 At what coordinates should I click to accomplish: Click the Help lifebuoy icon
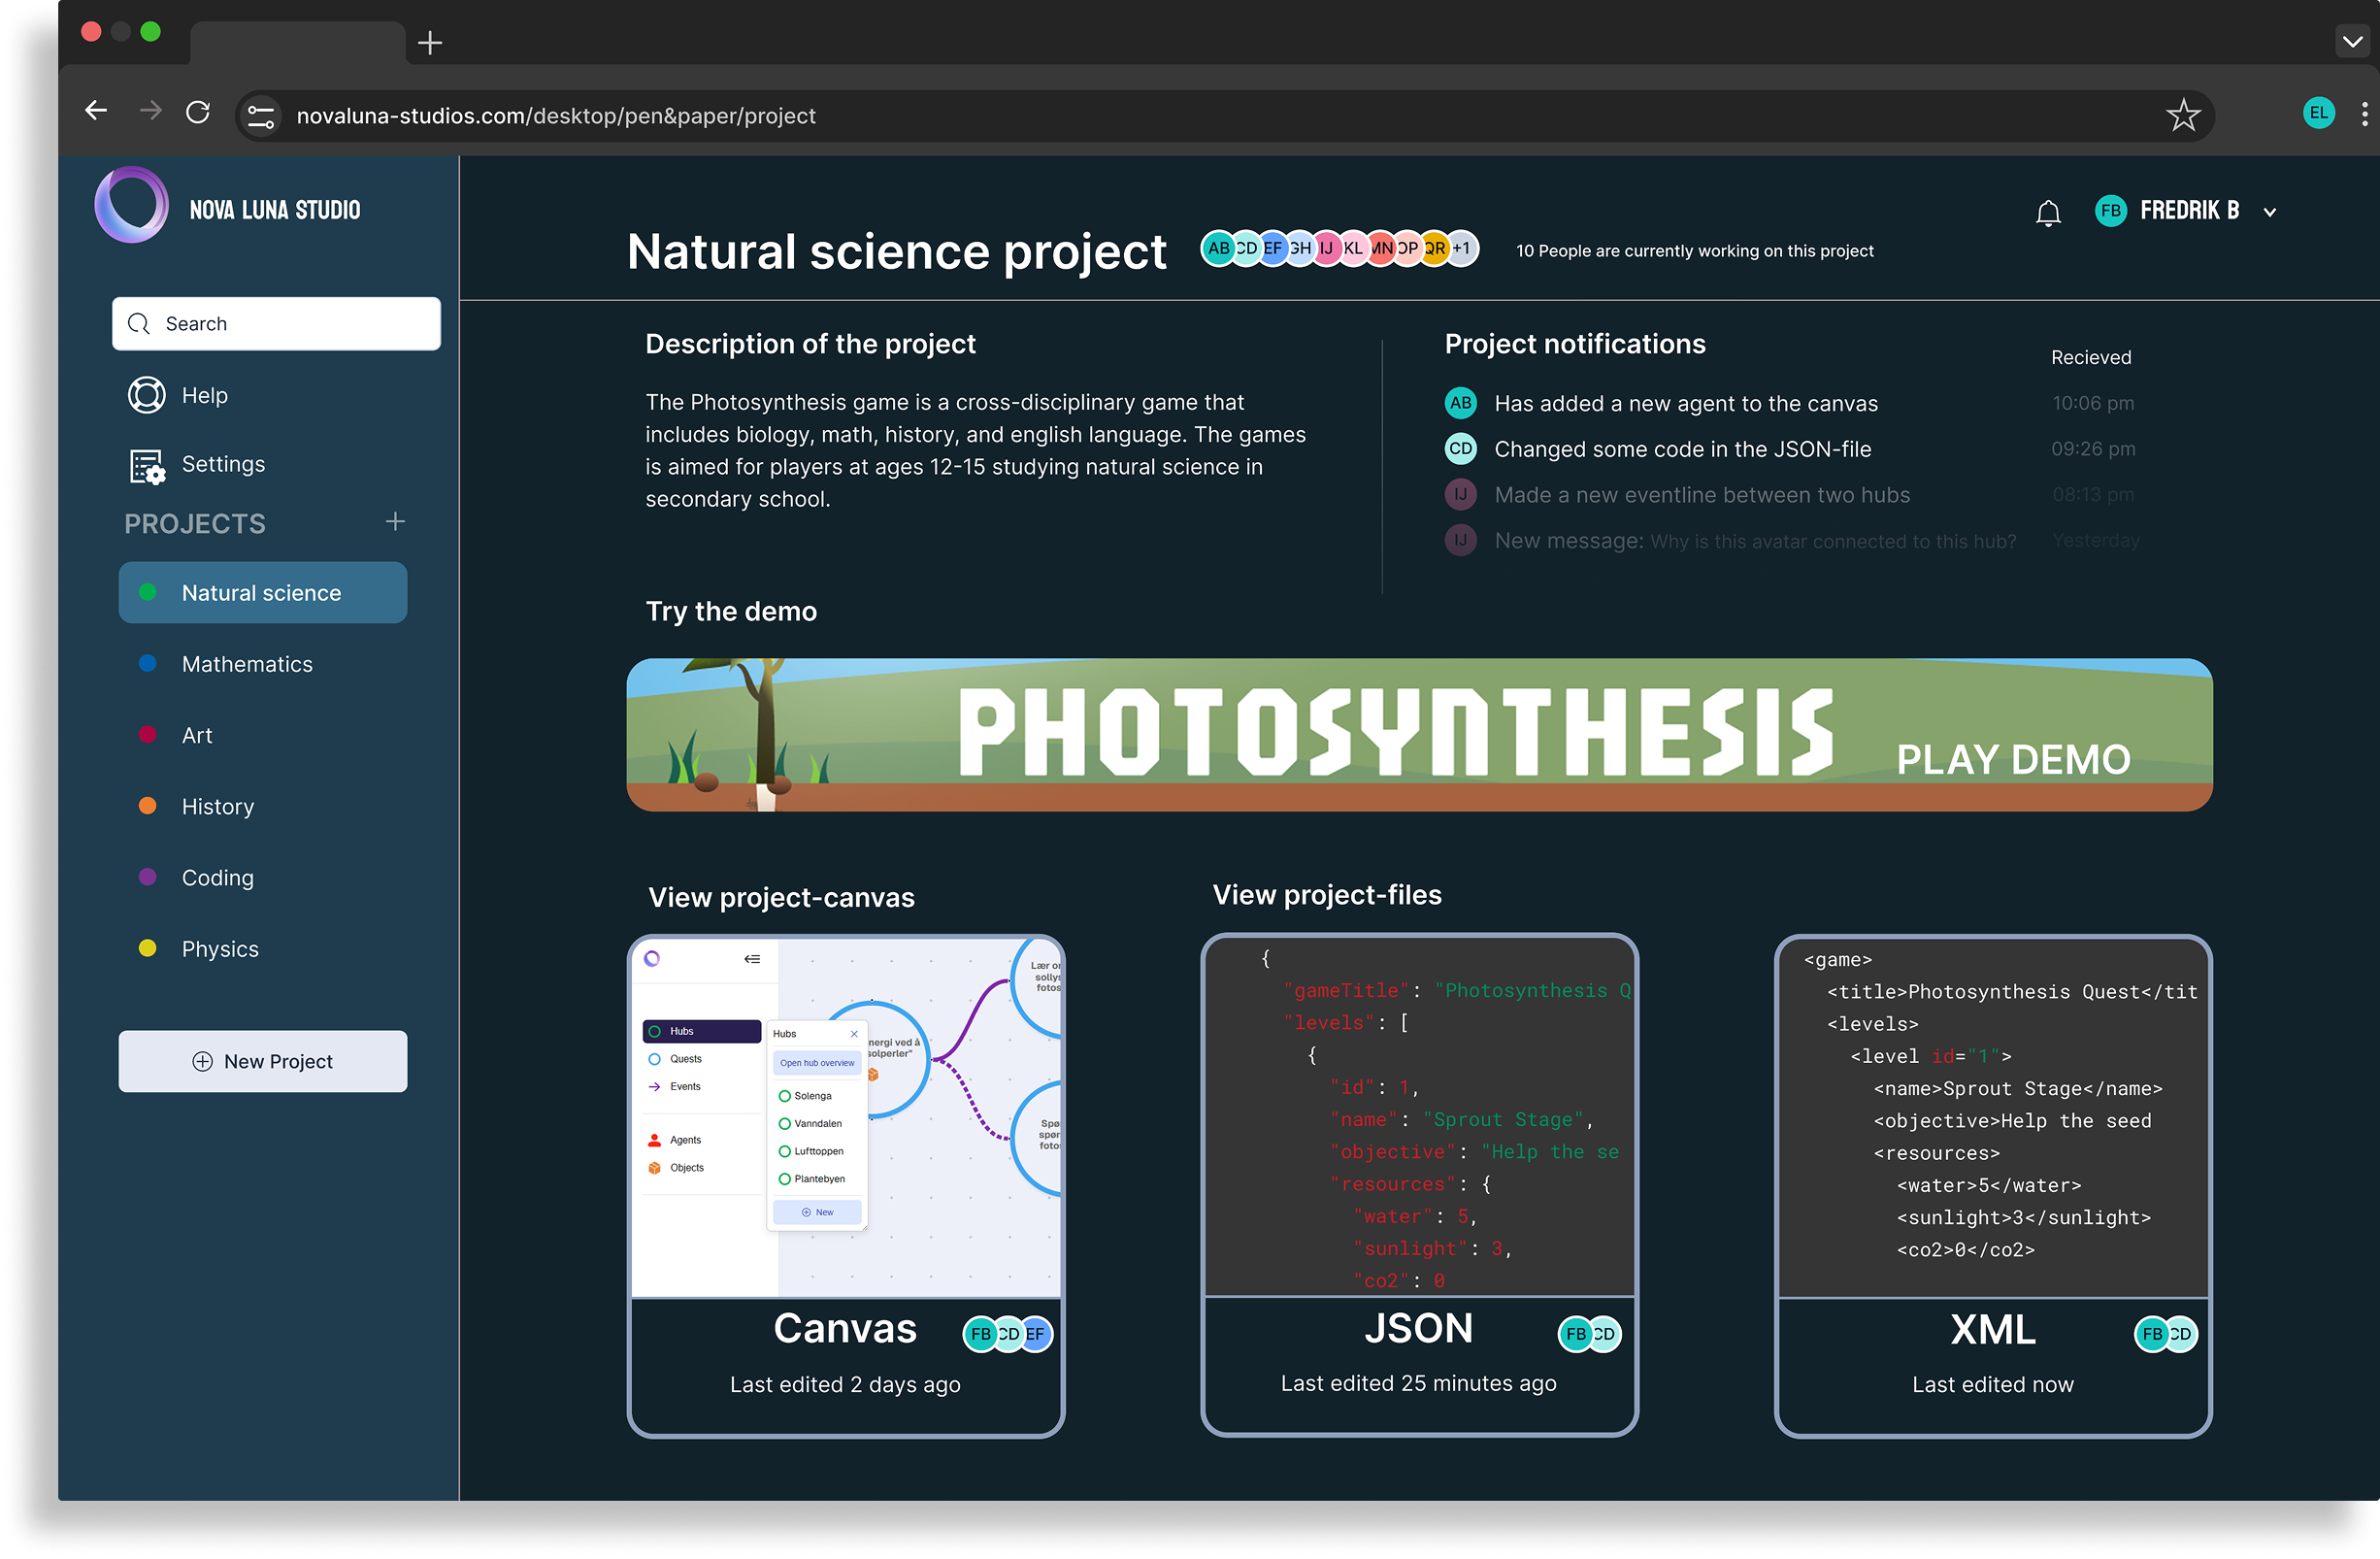(x=146, y=395)
